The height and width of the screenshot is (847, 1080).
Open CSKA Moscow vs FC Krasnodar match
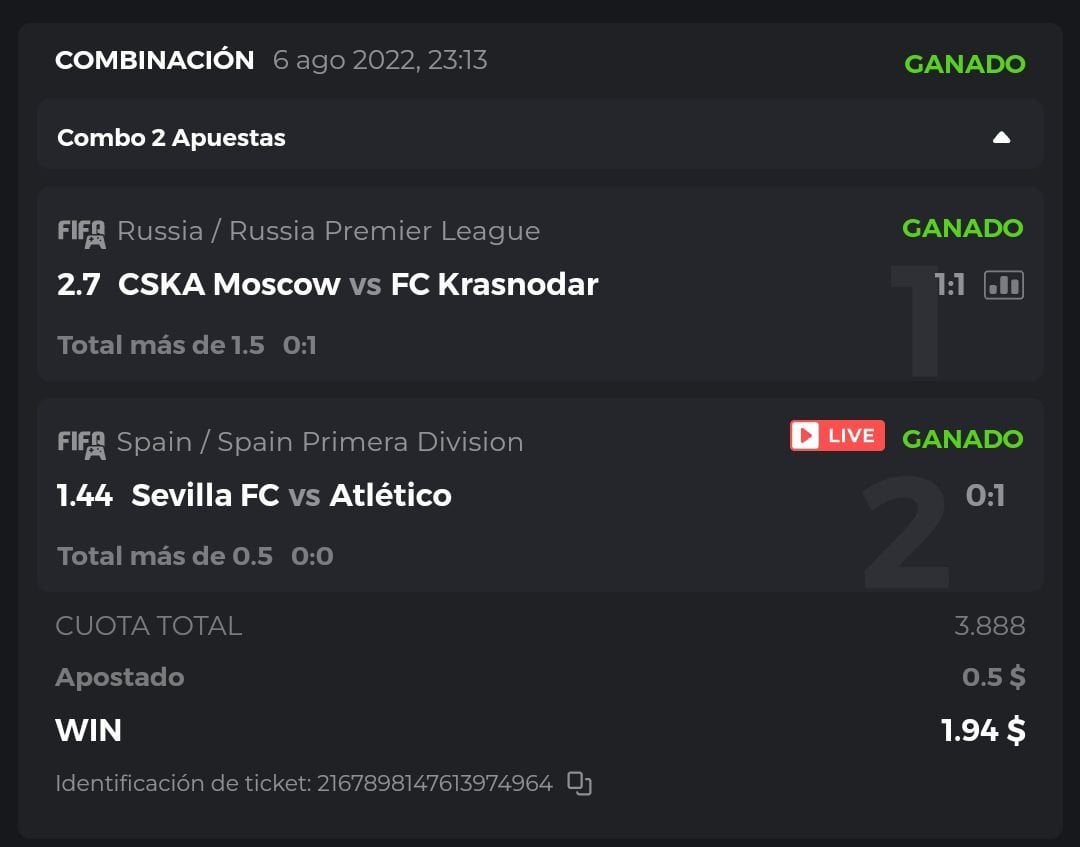coord(358,285)
